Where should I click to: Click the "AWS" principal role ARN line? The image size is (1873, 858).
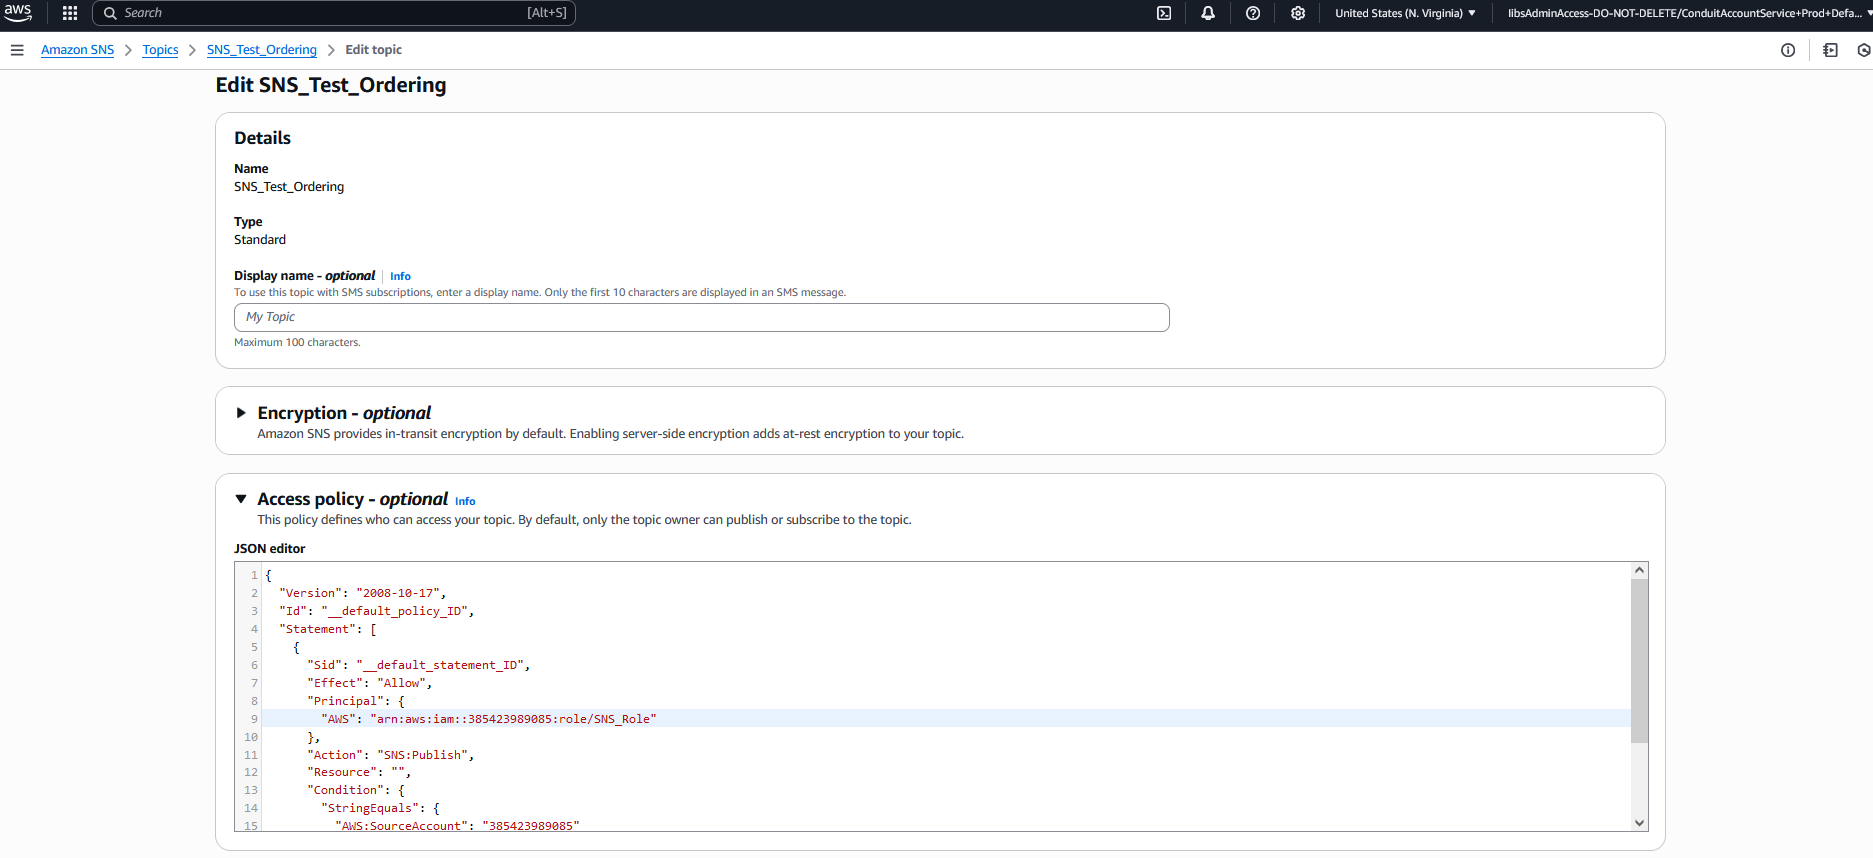point(488,719)
